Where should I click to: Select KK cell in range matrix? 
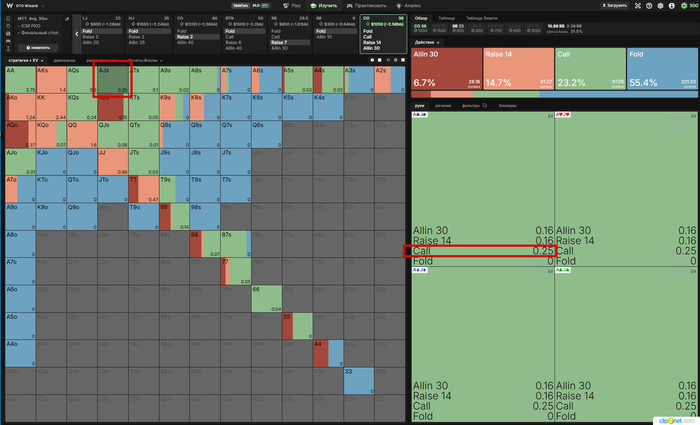[51, 107]
